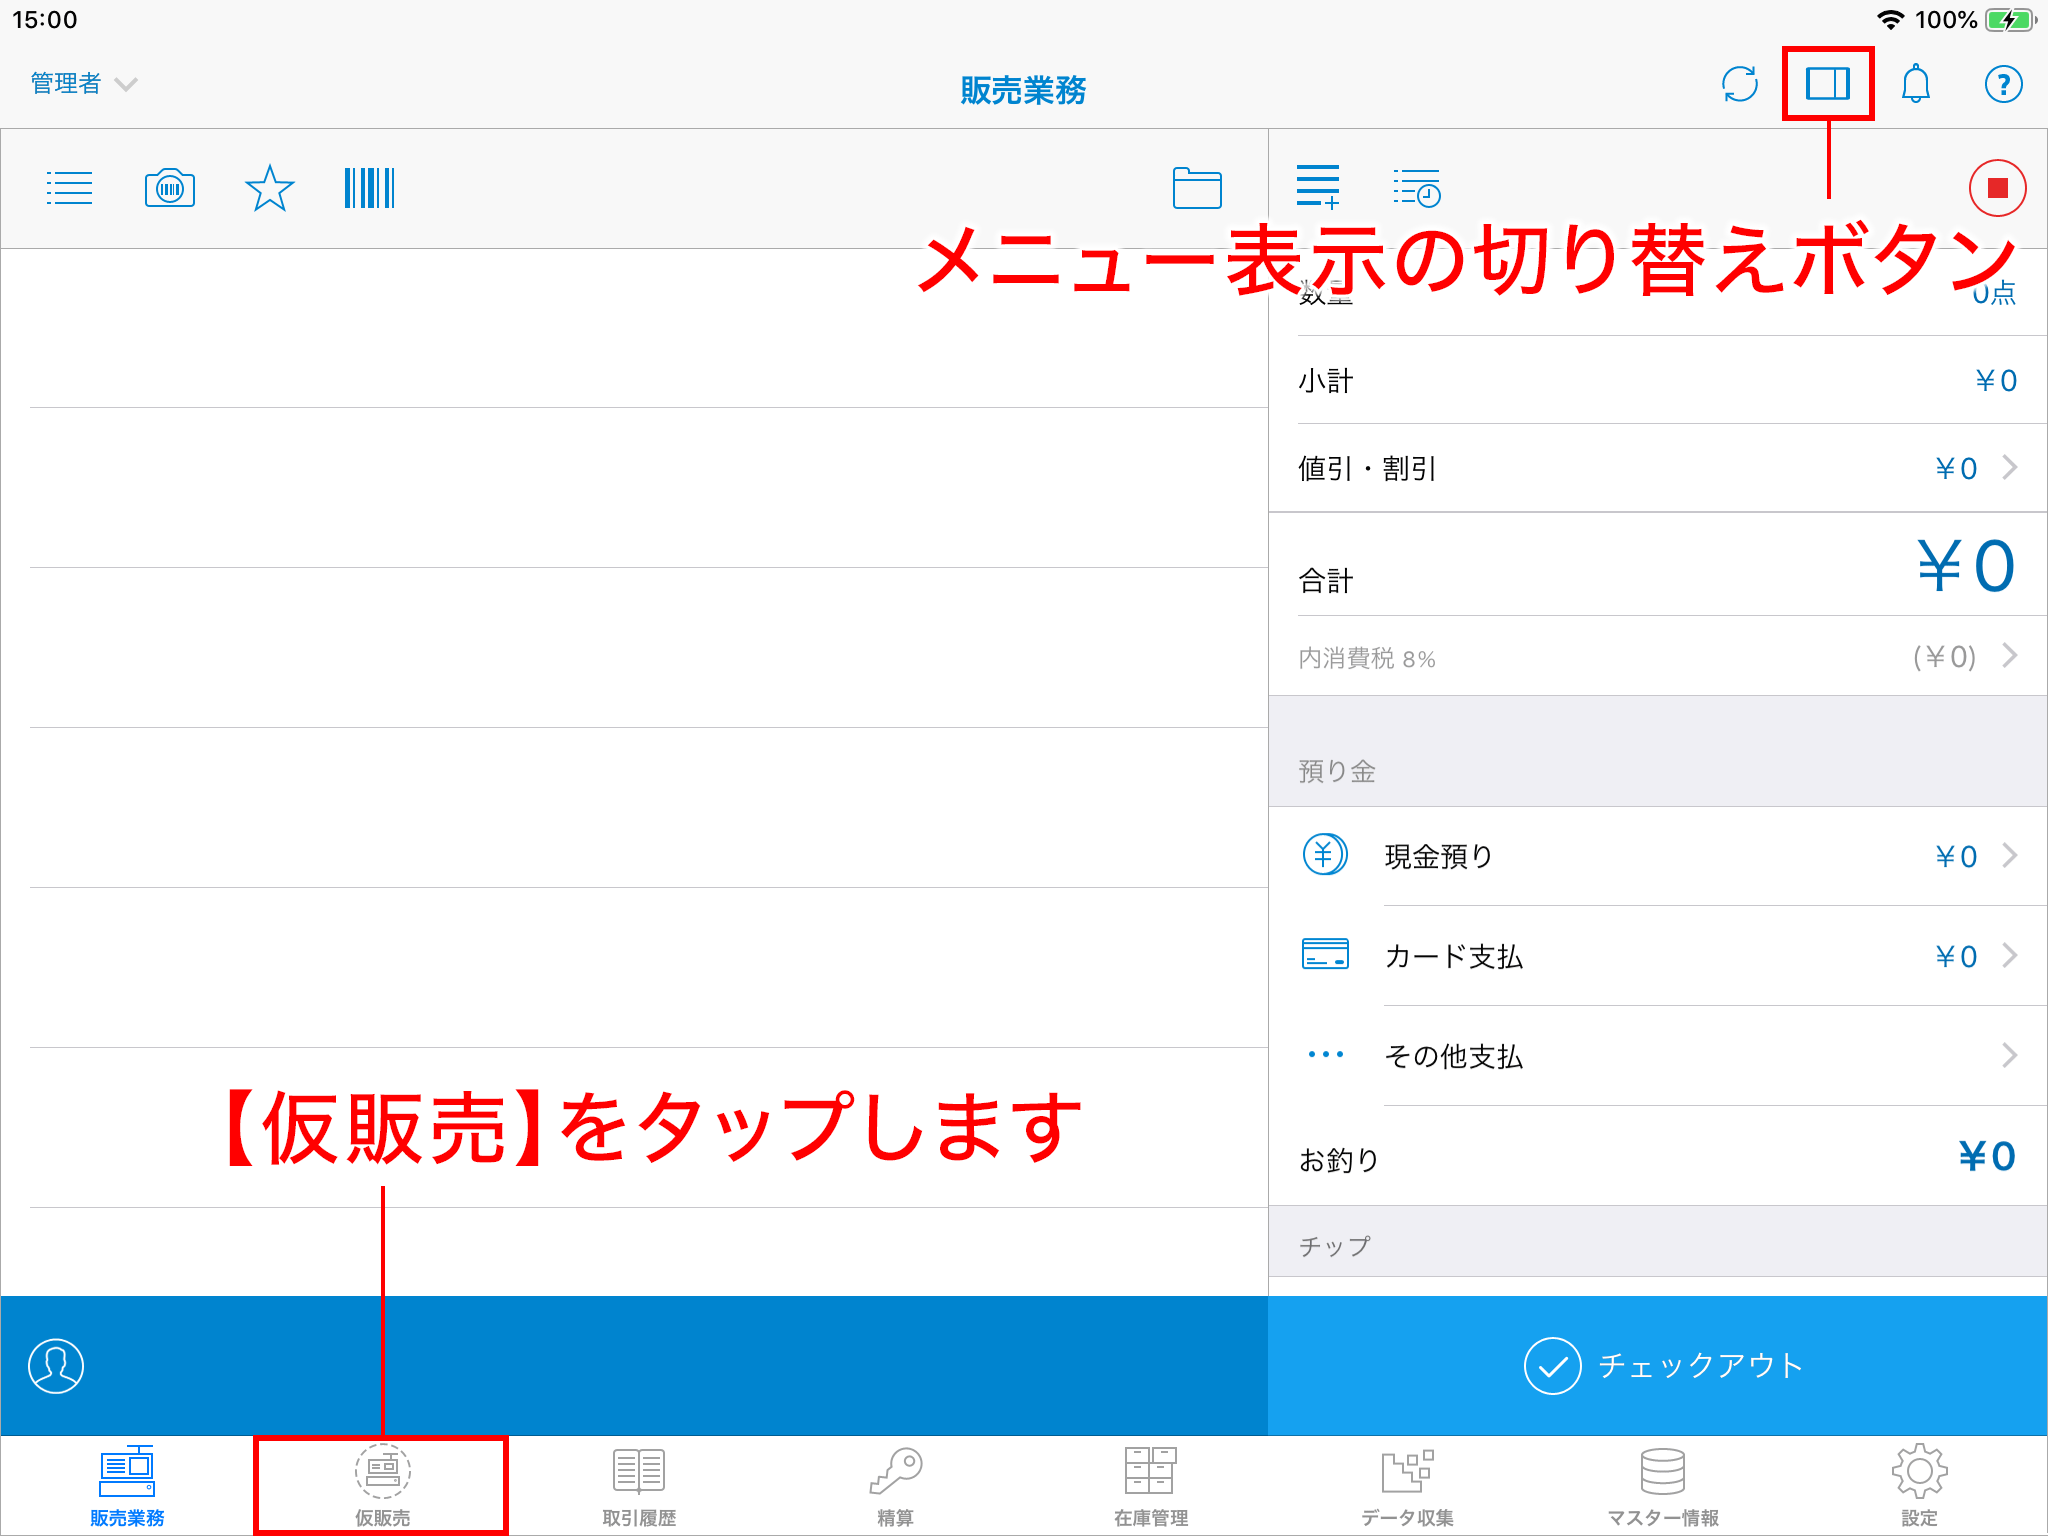Open the camera barcode scanner
This screenshot has height=1536, width=2048.
pyautogui.click(x=170, y=188)
